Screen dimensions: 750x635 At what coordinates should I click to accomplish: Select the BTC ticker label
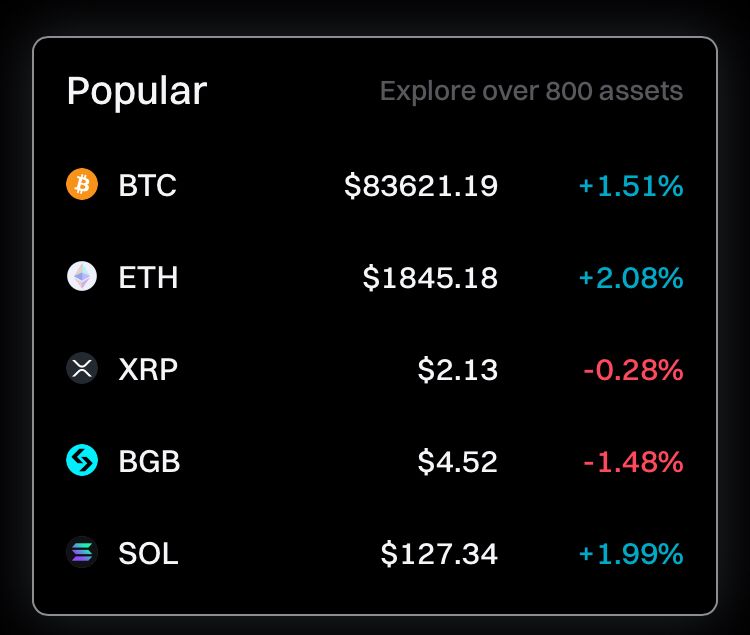(x=147, y=185)
